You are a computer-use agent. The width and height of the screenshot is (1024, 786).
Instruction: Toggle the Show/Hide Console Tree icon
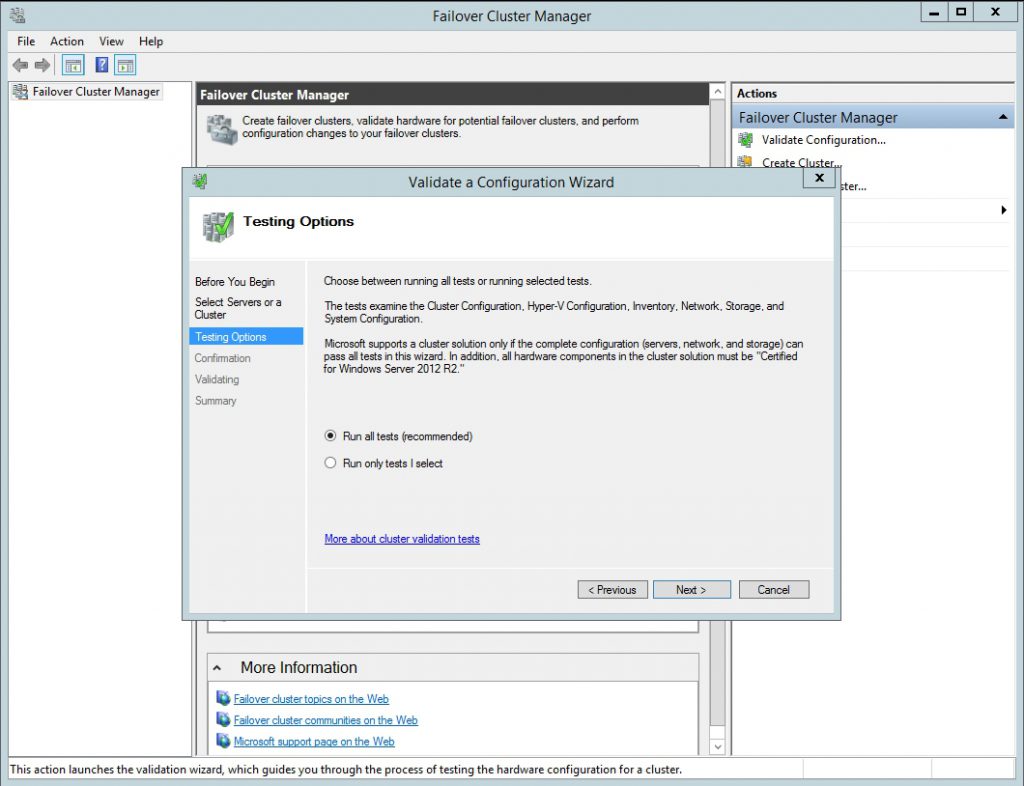[73, 65]
